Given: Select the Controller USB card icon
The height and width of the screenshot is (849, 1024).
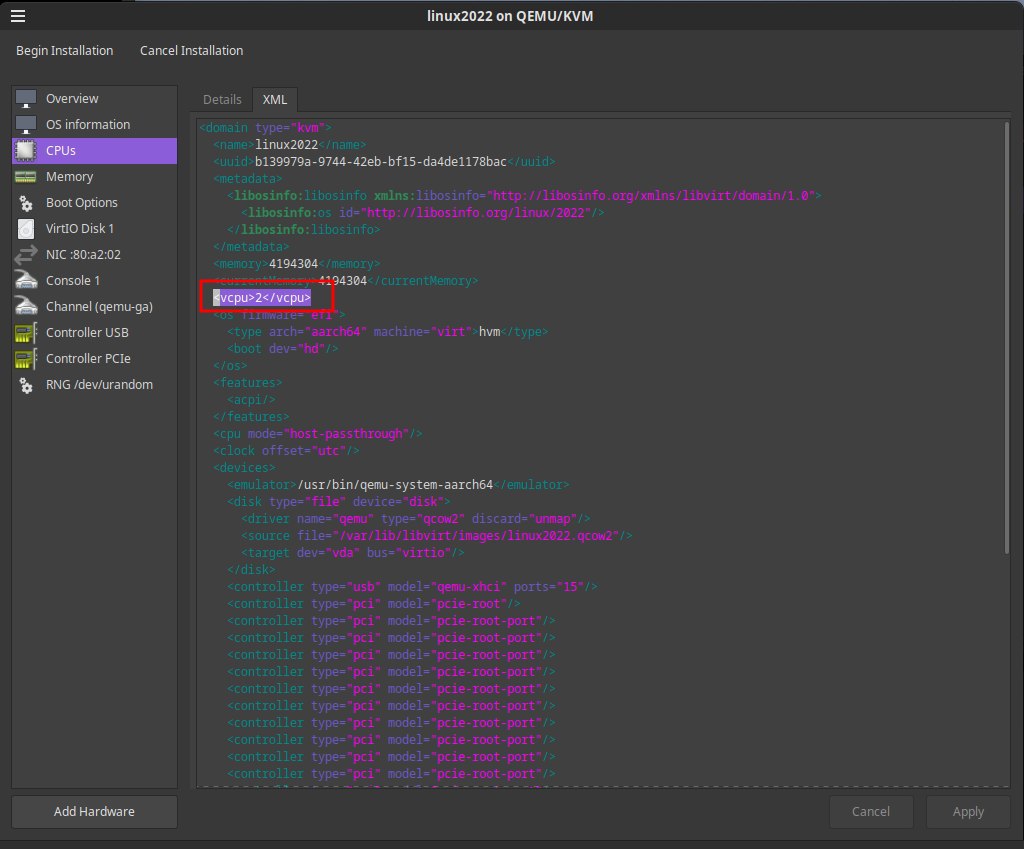Looking at the screenshot, I should tap(25, 333).
